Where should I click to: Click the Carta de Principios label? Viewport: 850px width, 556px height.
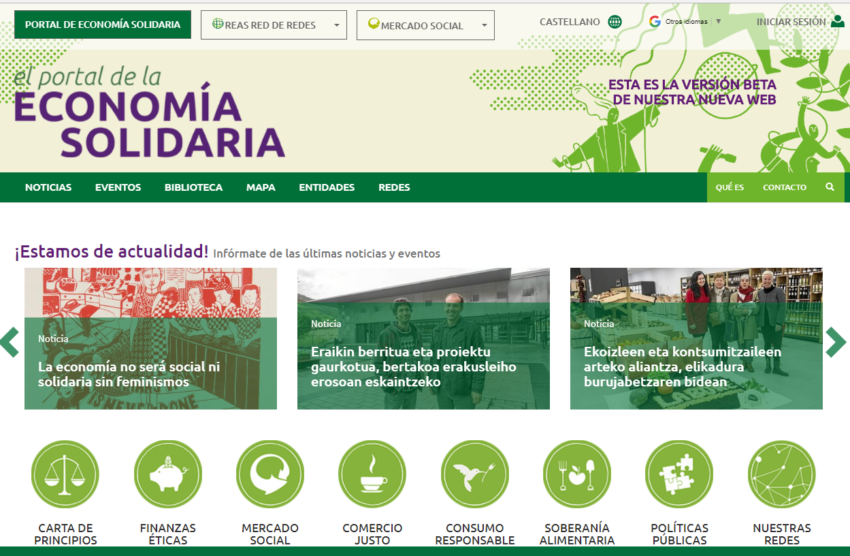pos(66,534)
